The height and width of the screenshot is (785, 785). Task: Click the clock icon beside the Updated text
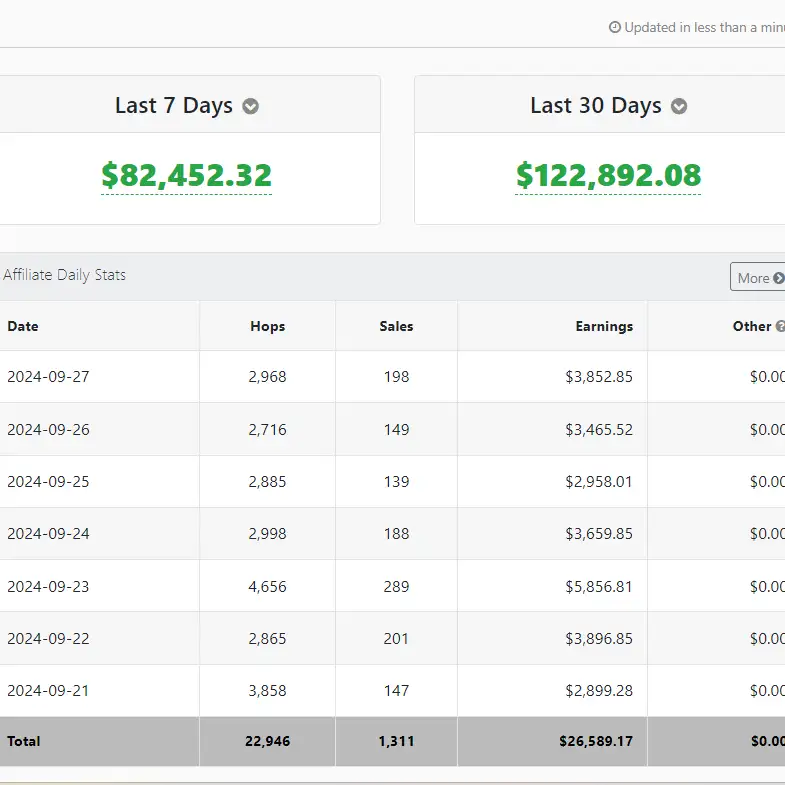(x=615, y=28)
